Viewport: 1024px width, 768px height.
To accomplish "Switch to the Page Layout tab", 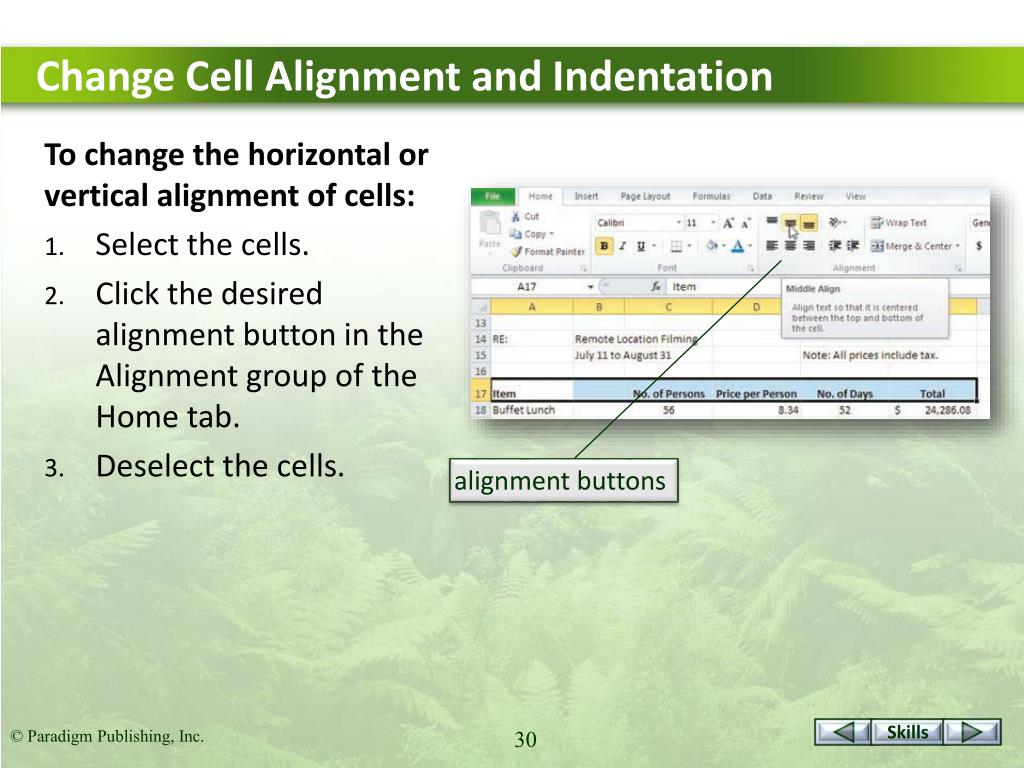I will click(645, 196).
